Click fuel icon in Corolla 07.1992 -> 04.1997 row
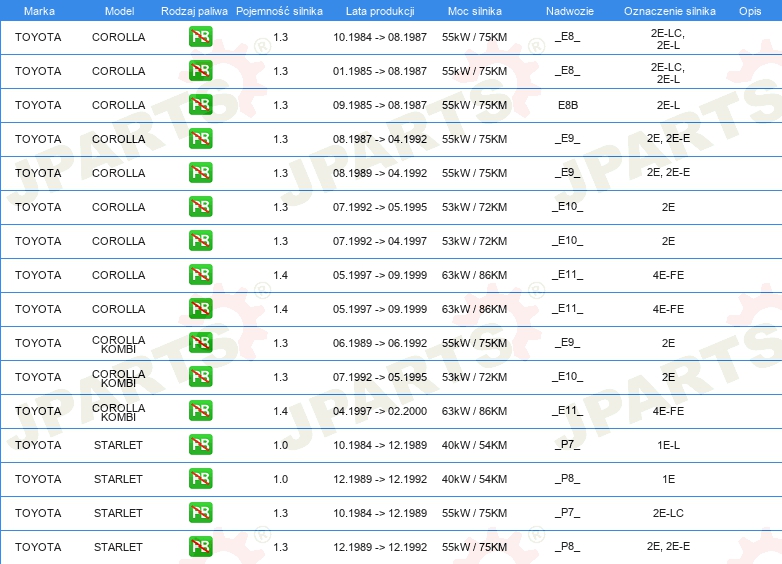This screenshot has height=564, width=782. pos(200,240)
